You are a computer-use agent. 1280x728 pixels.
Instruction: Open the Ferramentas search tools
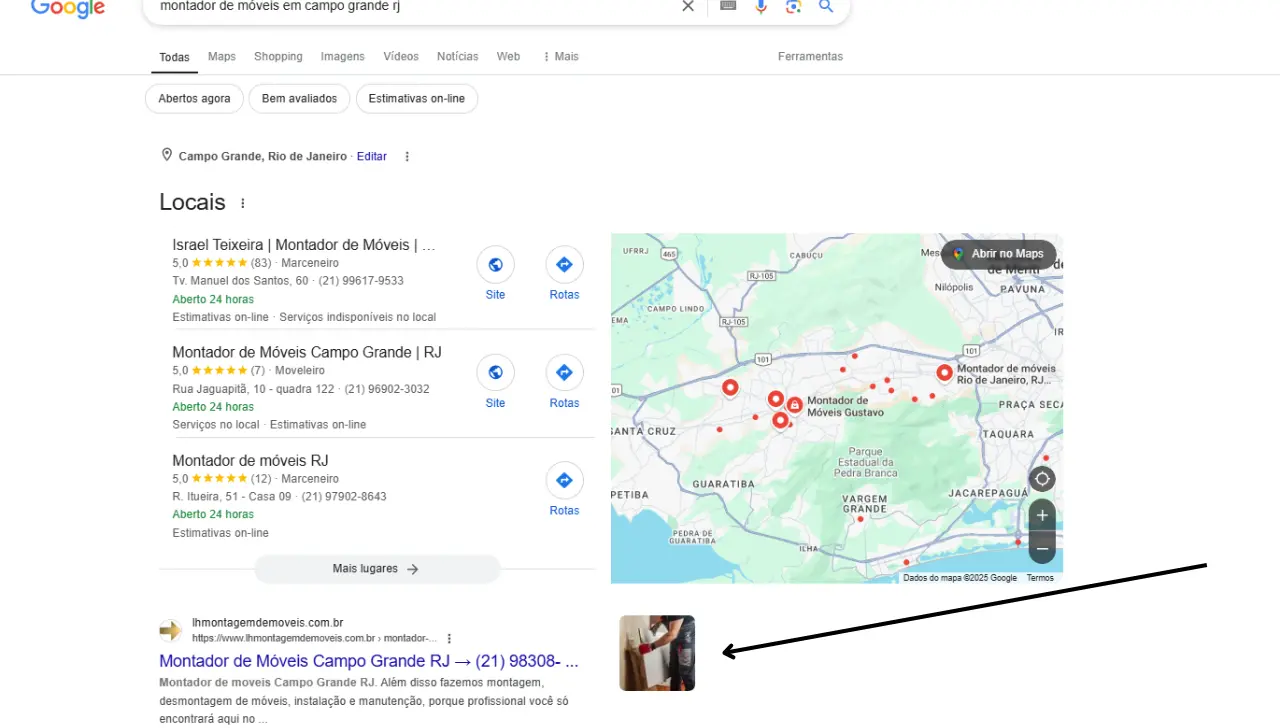810,57
